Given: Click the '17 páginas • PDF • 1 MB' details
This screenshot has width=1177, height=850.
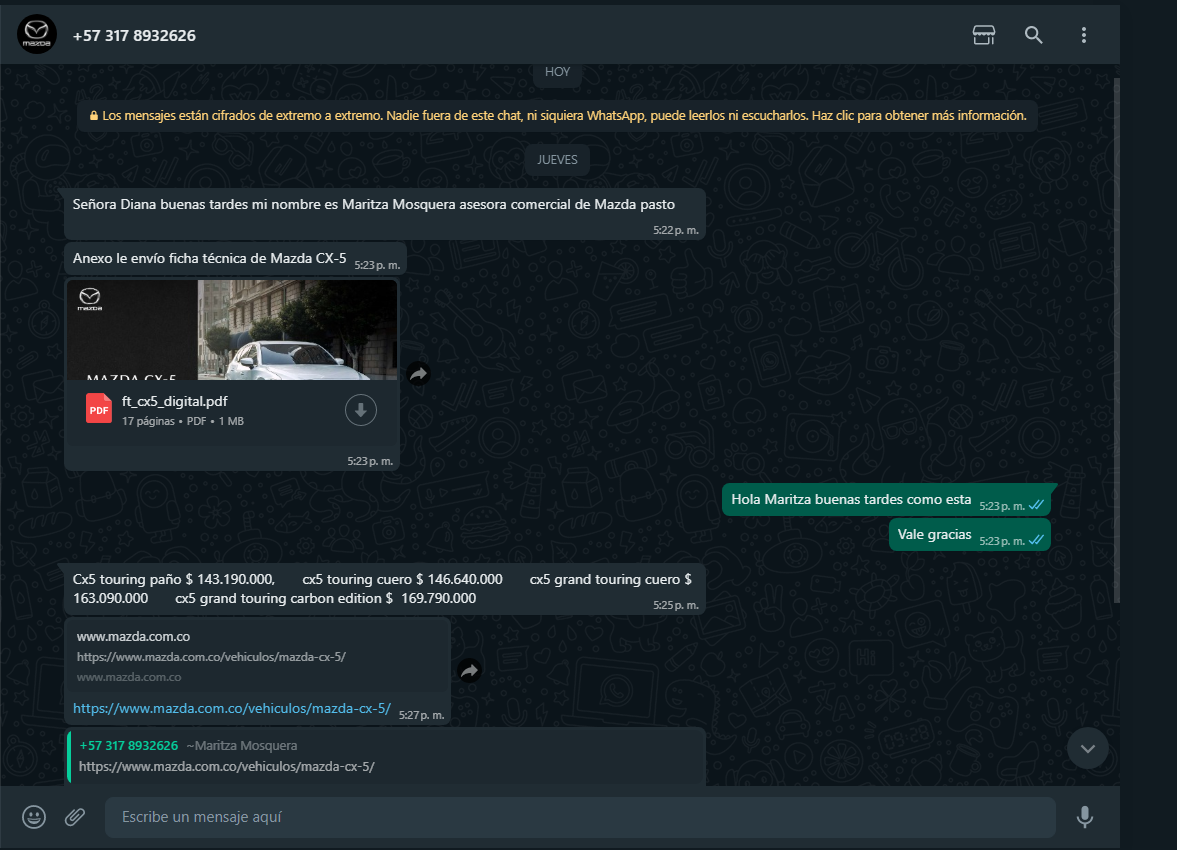Looking at the screenshot, I should 182,421.
